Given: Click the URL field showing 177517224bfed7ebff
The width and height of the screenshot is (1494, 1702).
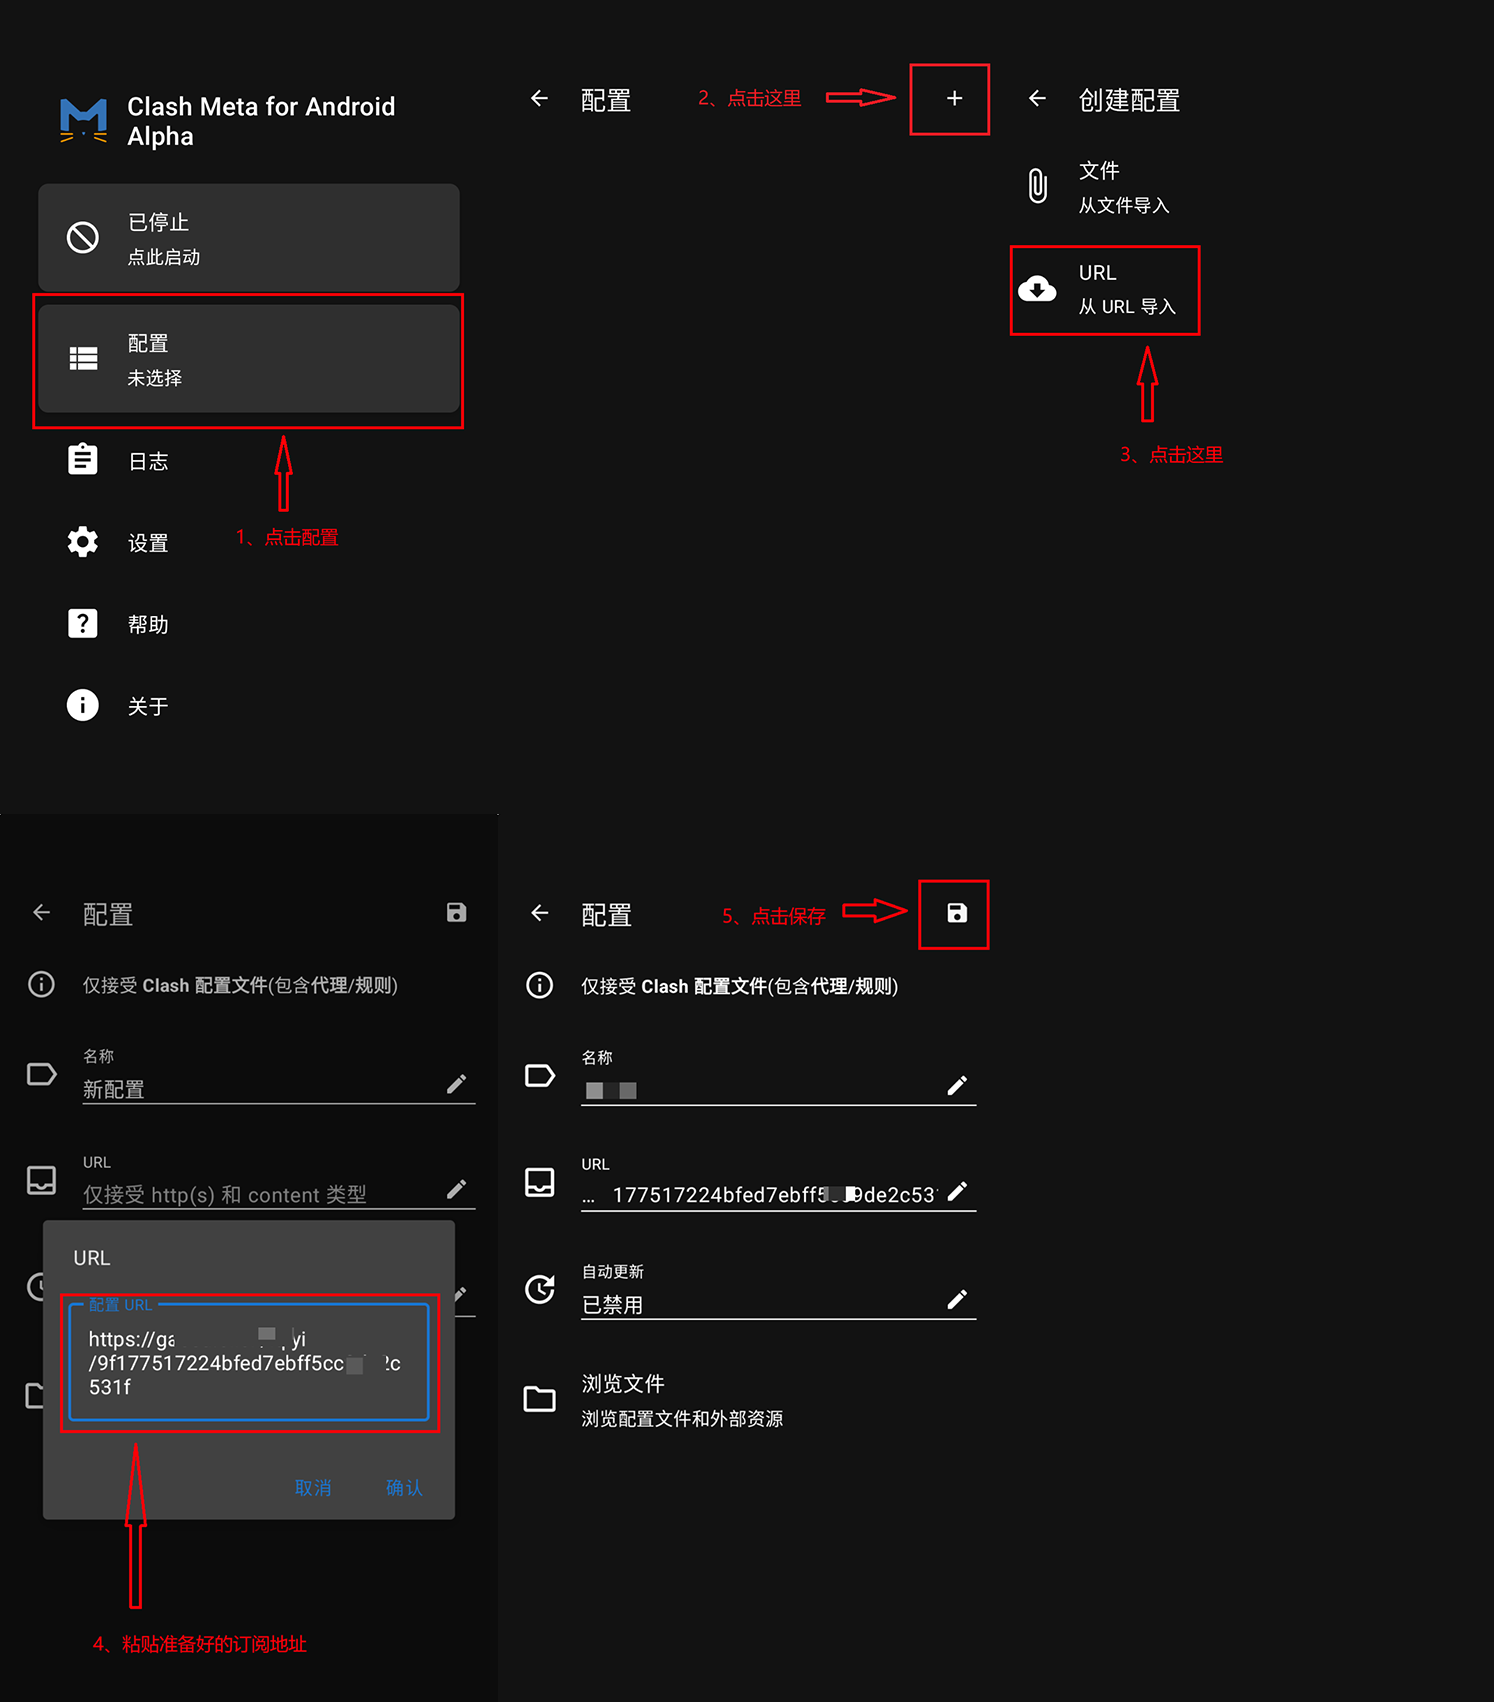Looking at the screenshot, I should pos(778,1195).
